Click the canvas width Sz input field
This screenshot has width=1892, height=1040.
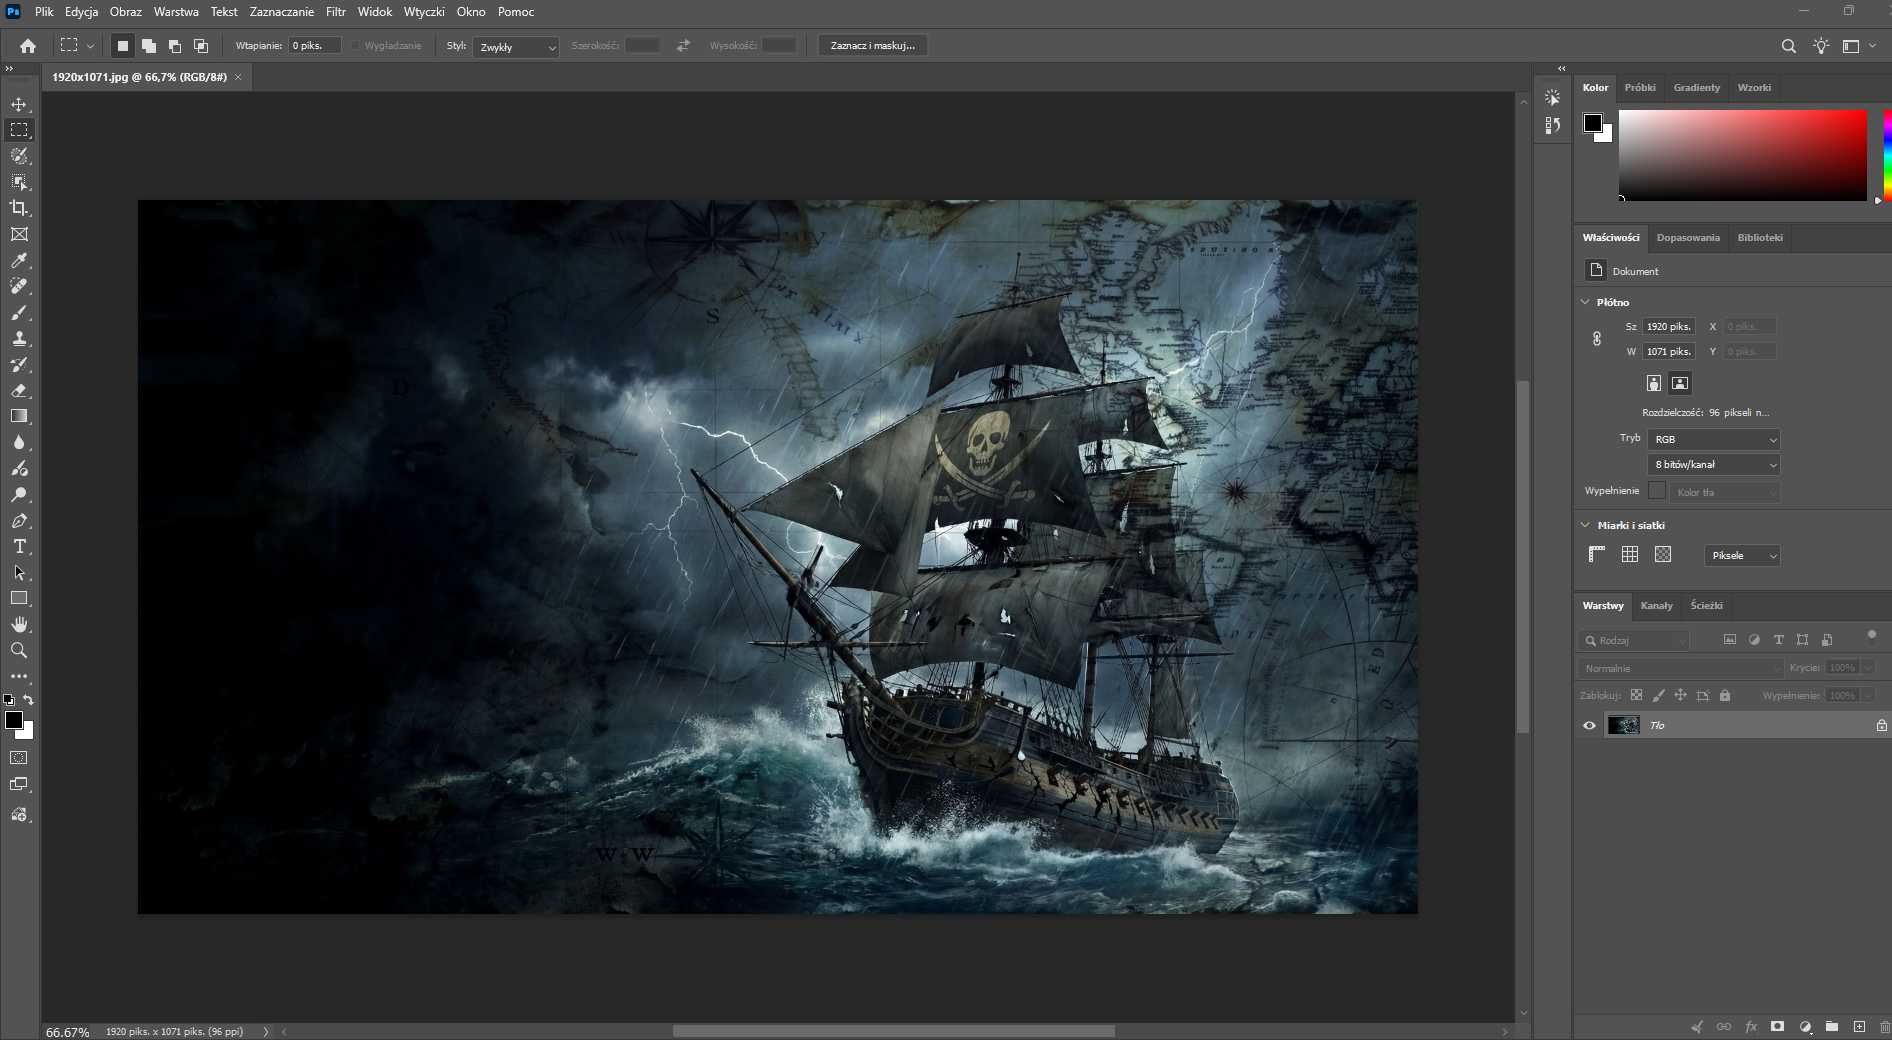[1669, 327]
